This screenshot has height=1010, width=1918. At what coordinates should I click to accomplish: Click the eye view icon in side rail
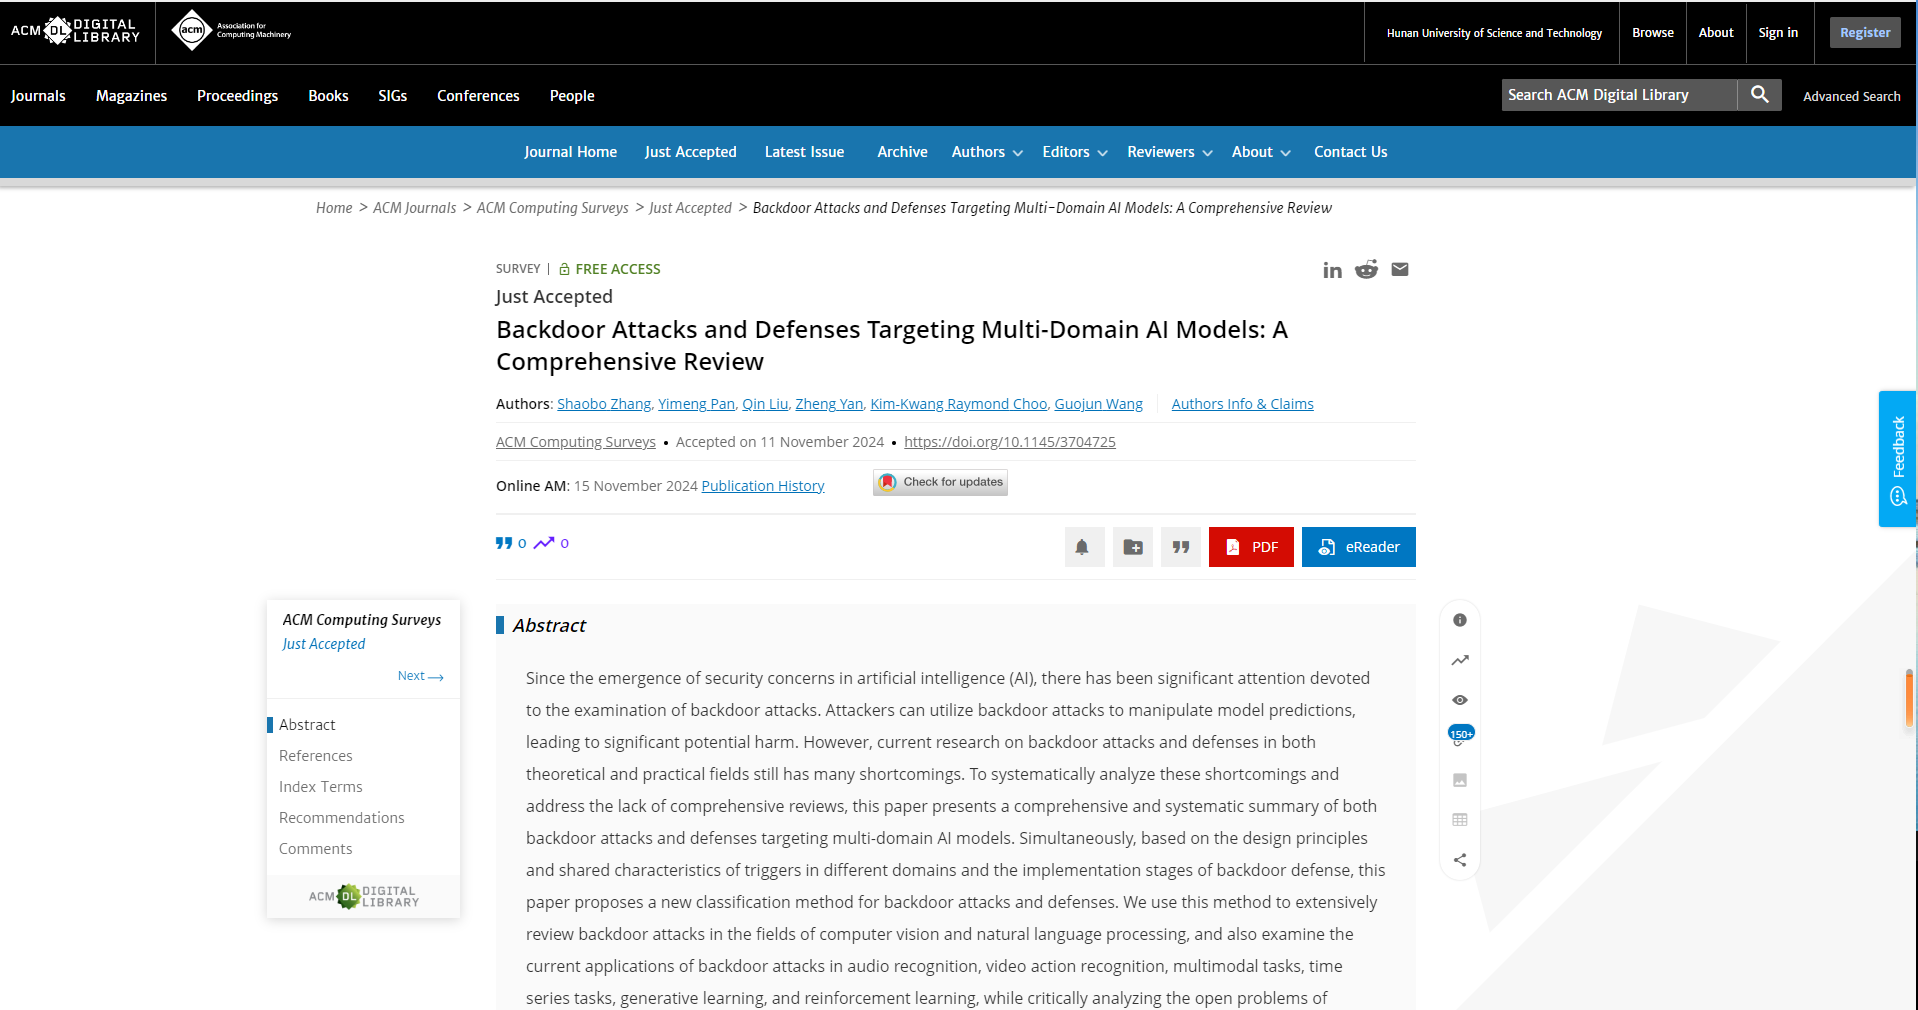coord(1460,700)
